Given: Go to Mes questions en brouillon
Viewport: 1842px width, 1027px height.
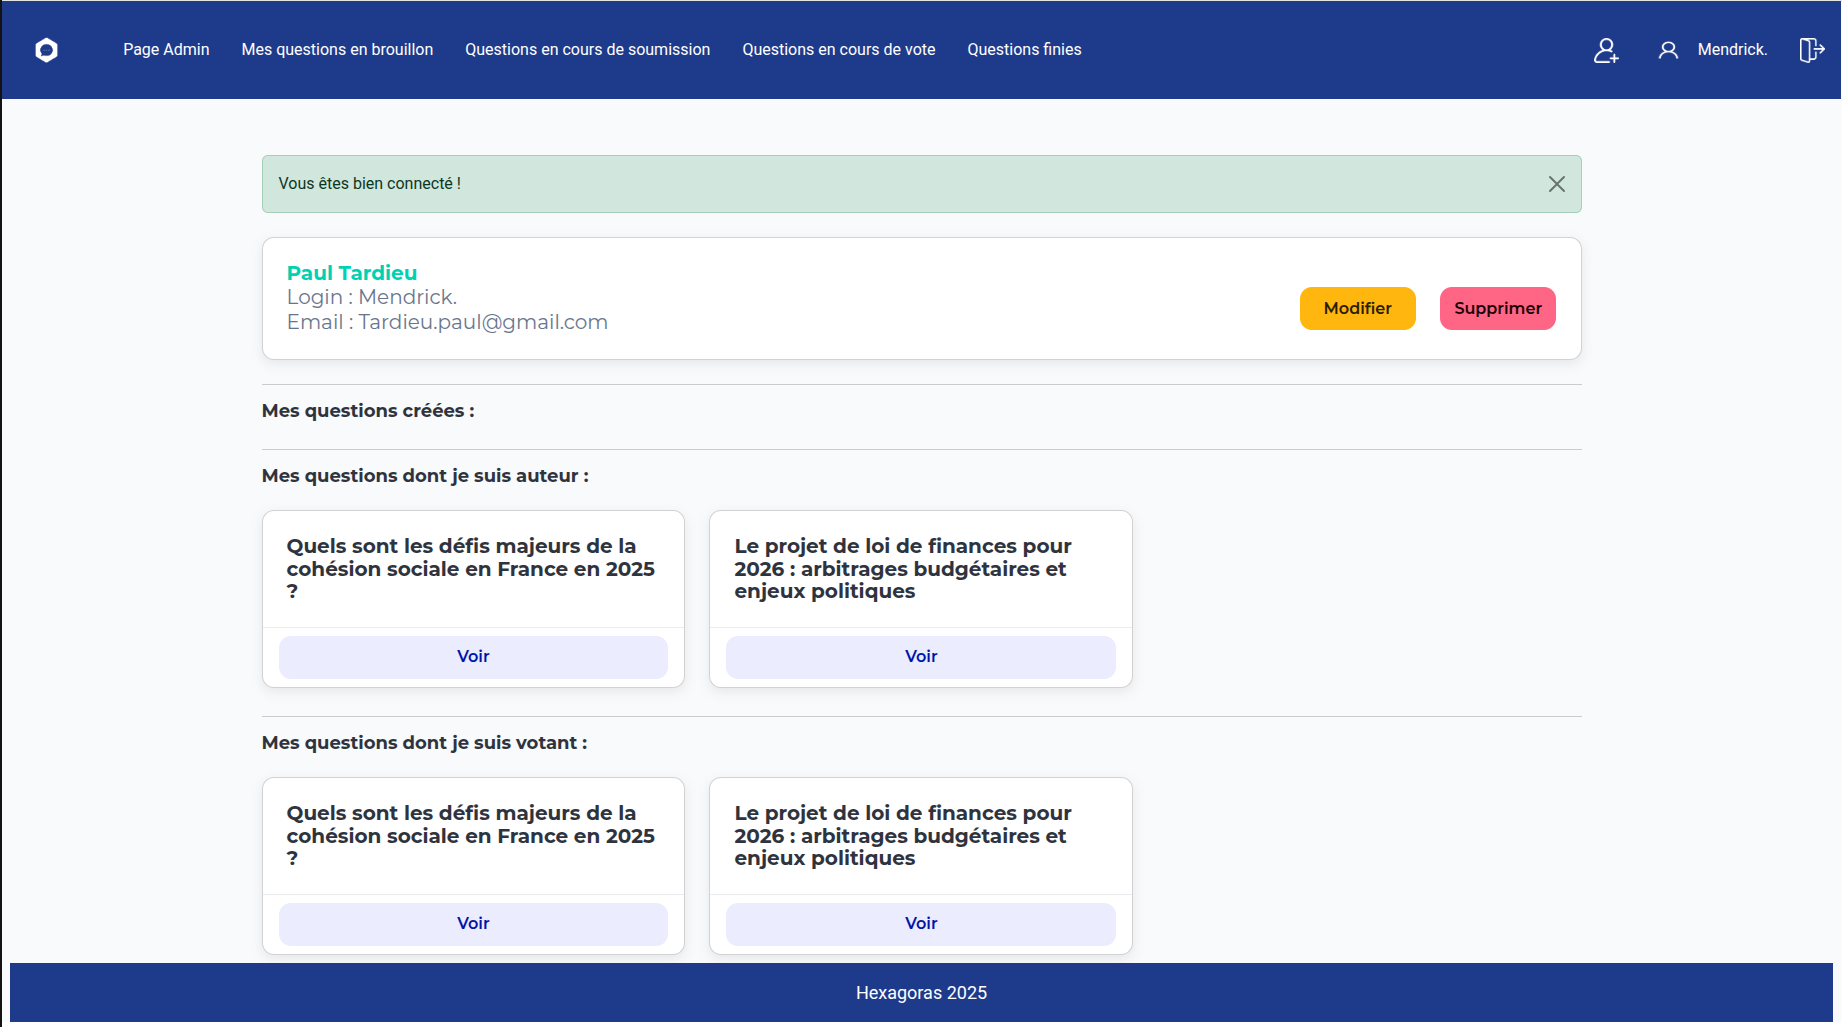Looking at the screenshot, I should pyautogui.click(x=337, y=49).
